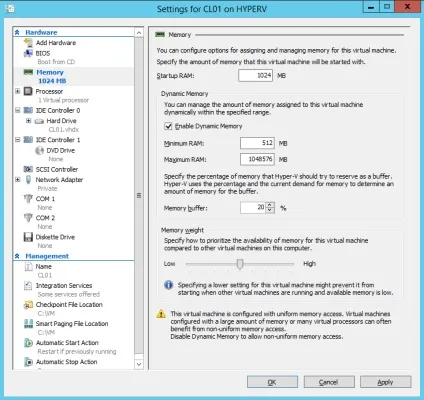Viewport: 424px width, 400px height.
Task: Expand the Network Adapter node
Action: pyautogui.click(x=18, y=180)
